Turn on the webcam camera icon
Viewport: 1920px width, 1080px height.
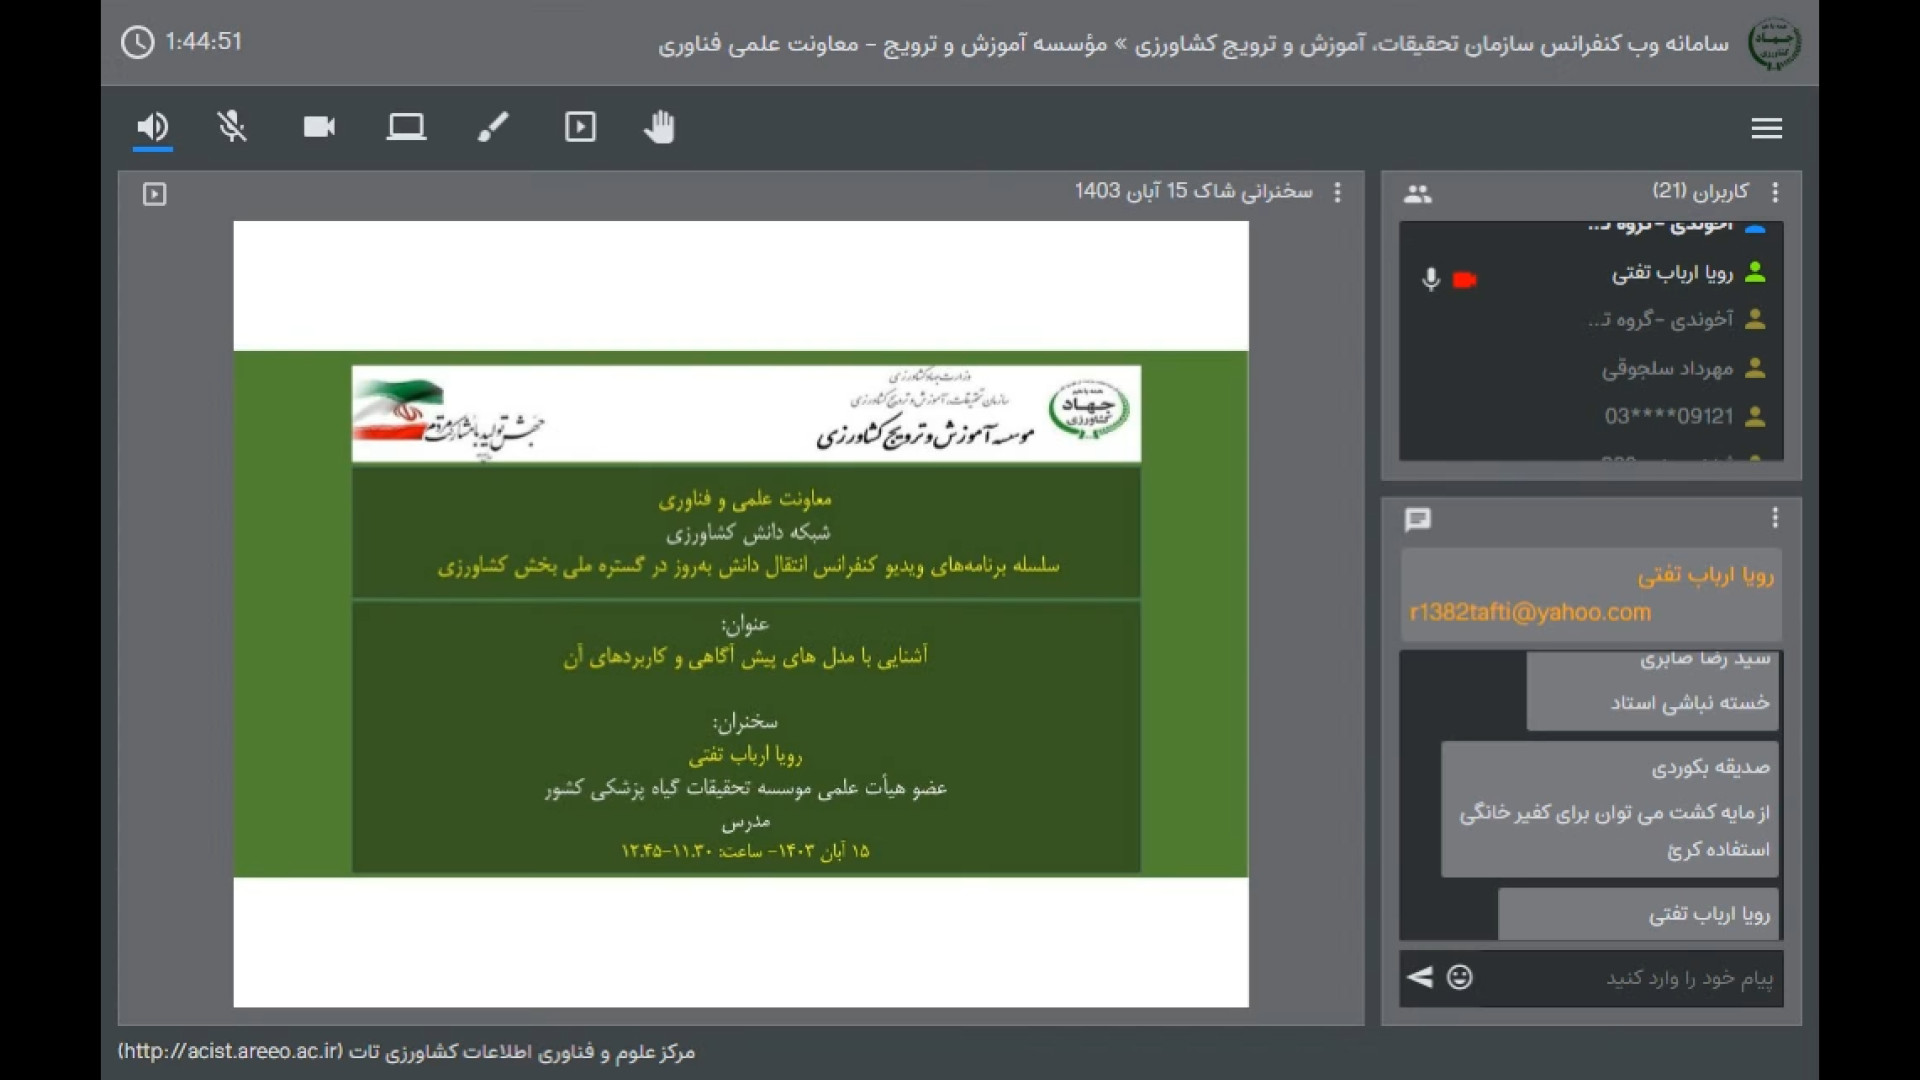click(x=319, y=127)
